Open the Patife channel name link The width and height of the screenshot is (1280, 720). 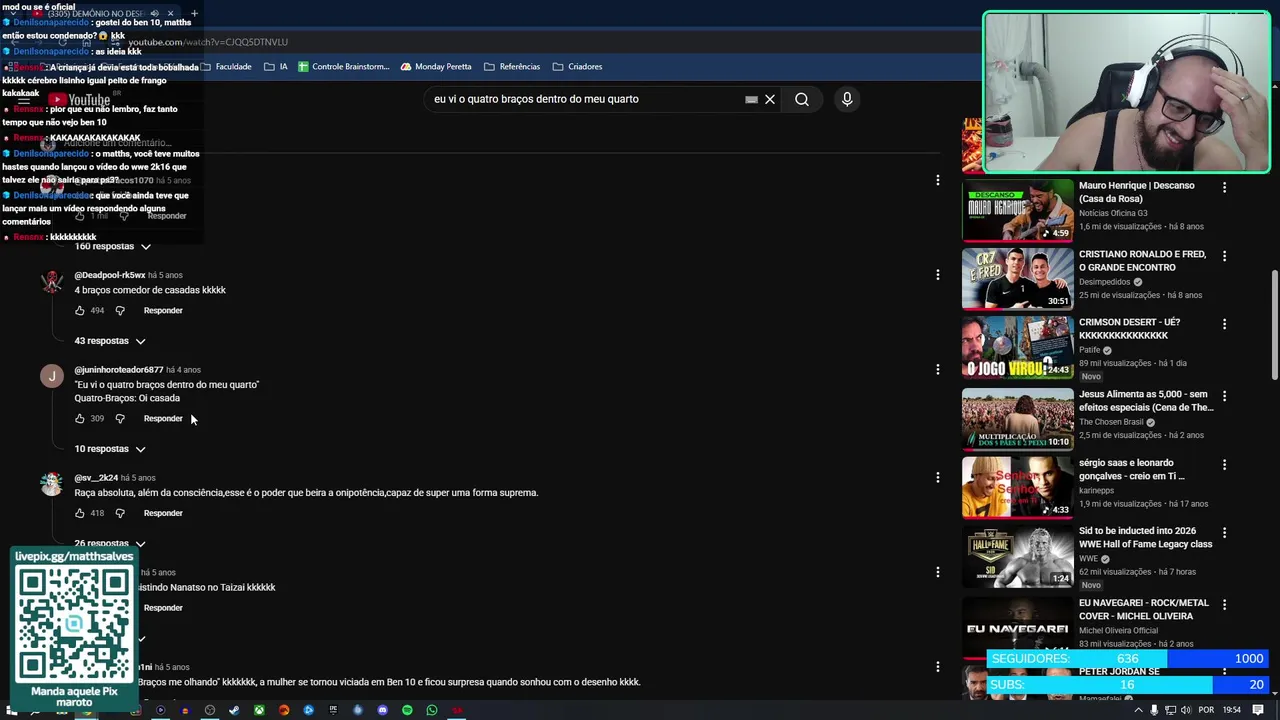1089,350
